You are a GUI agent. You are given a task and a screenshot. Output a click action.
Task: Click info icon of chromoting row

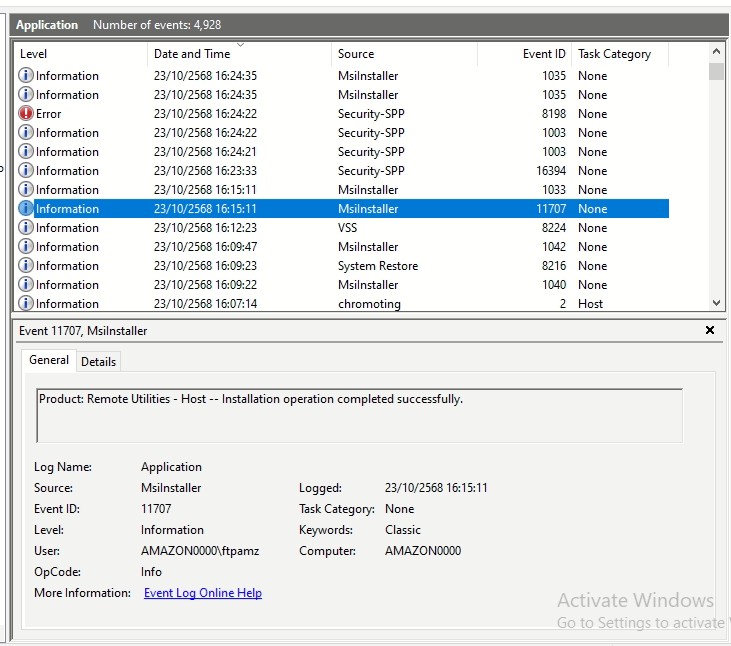[x=26, y=303]
